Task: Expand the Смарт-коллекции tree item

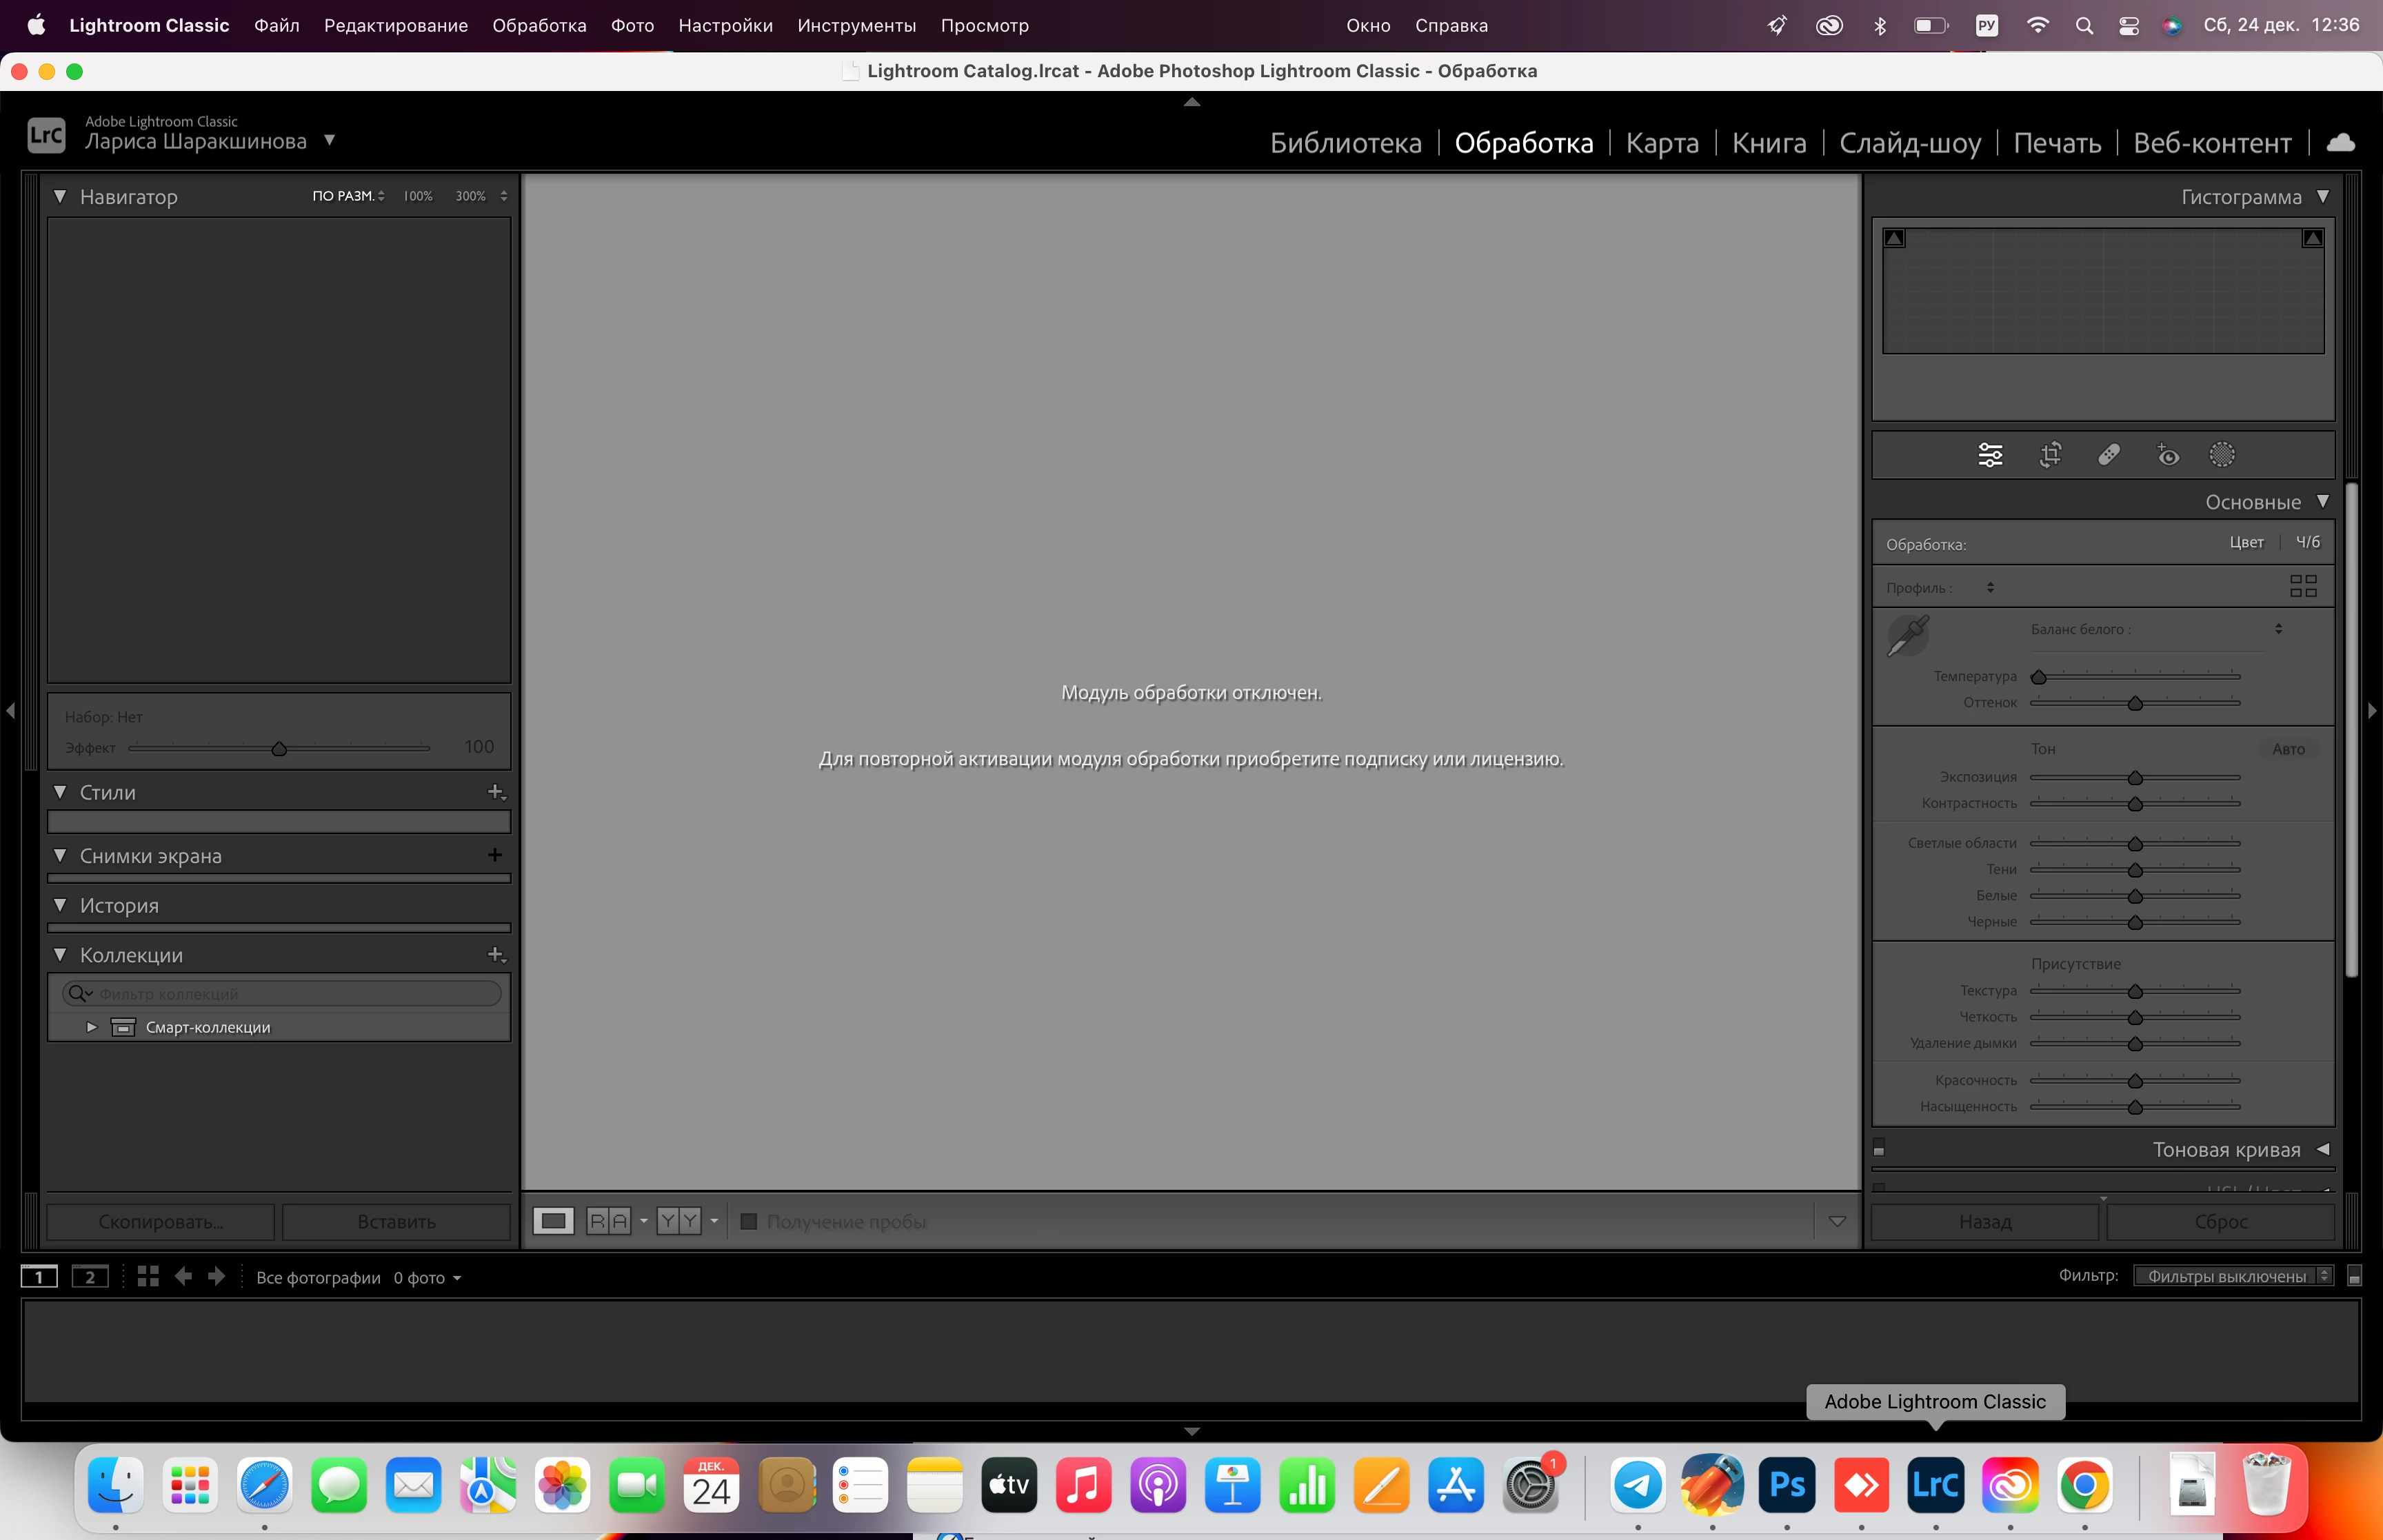Action: [x=91, y=1027]
